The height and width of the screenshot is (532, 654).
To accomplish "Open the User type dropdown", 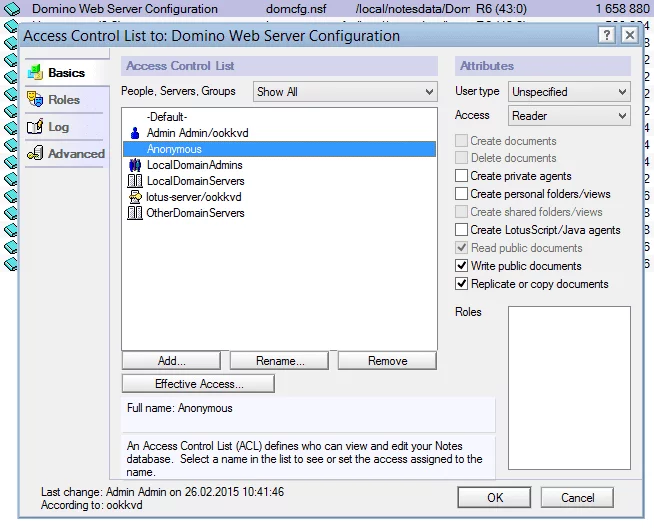I will point(569,92).
